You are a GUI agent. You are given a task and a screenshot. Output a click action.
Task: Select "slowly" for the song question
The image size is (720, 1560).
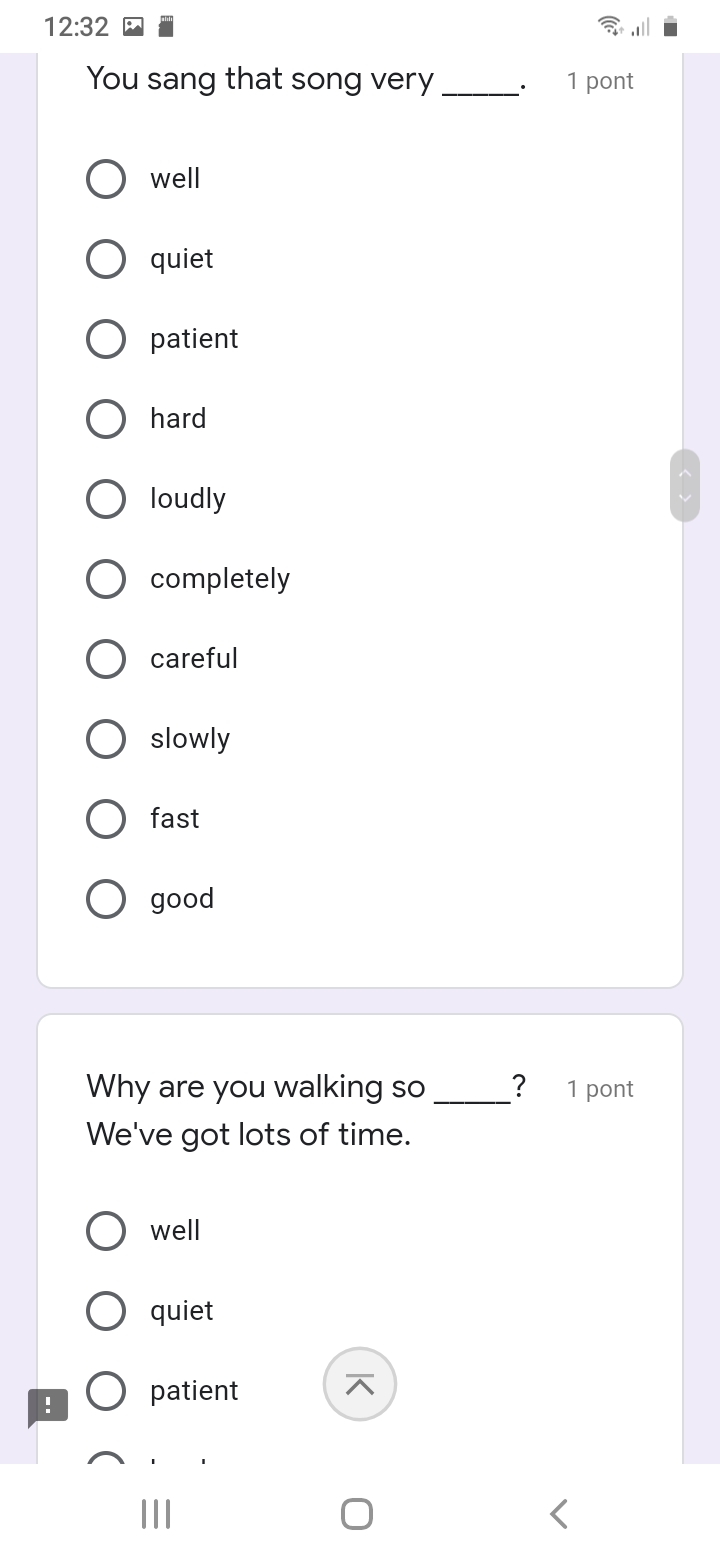(106, 739)
